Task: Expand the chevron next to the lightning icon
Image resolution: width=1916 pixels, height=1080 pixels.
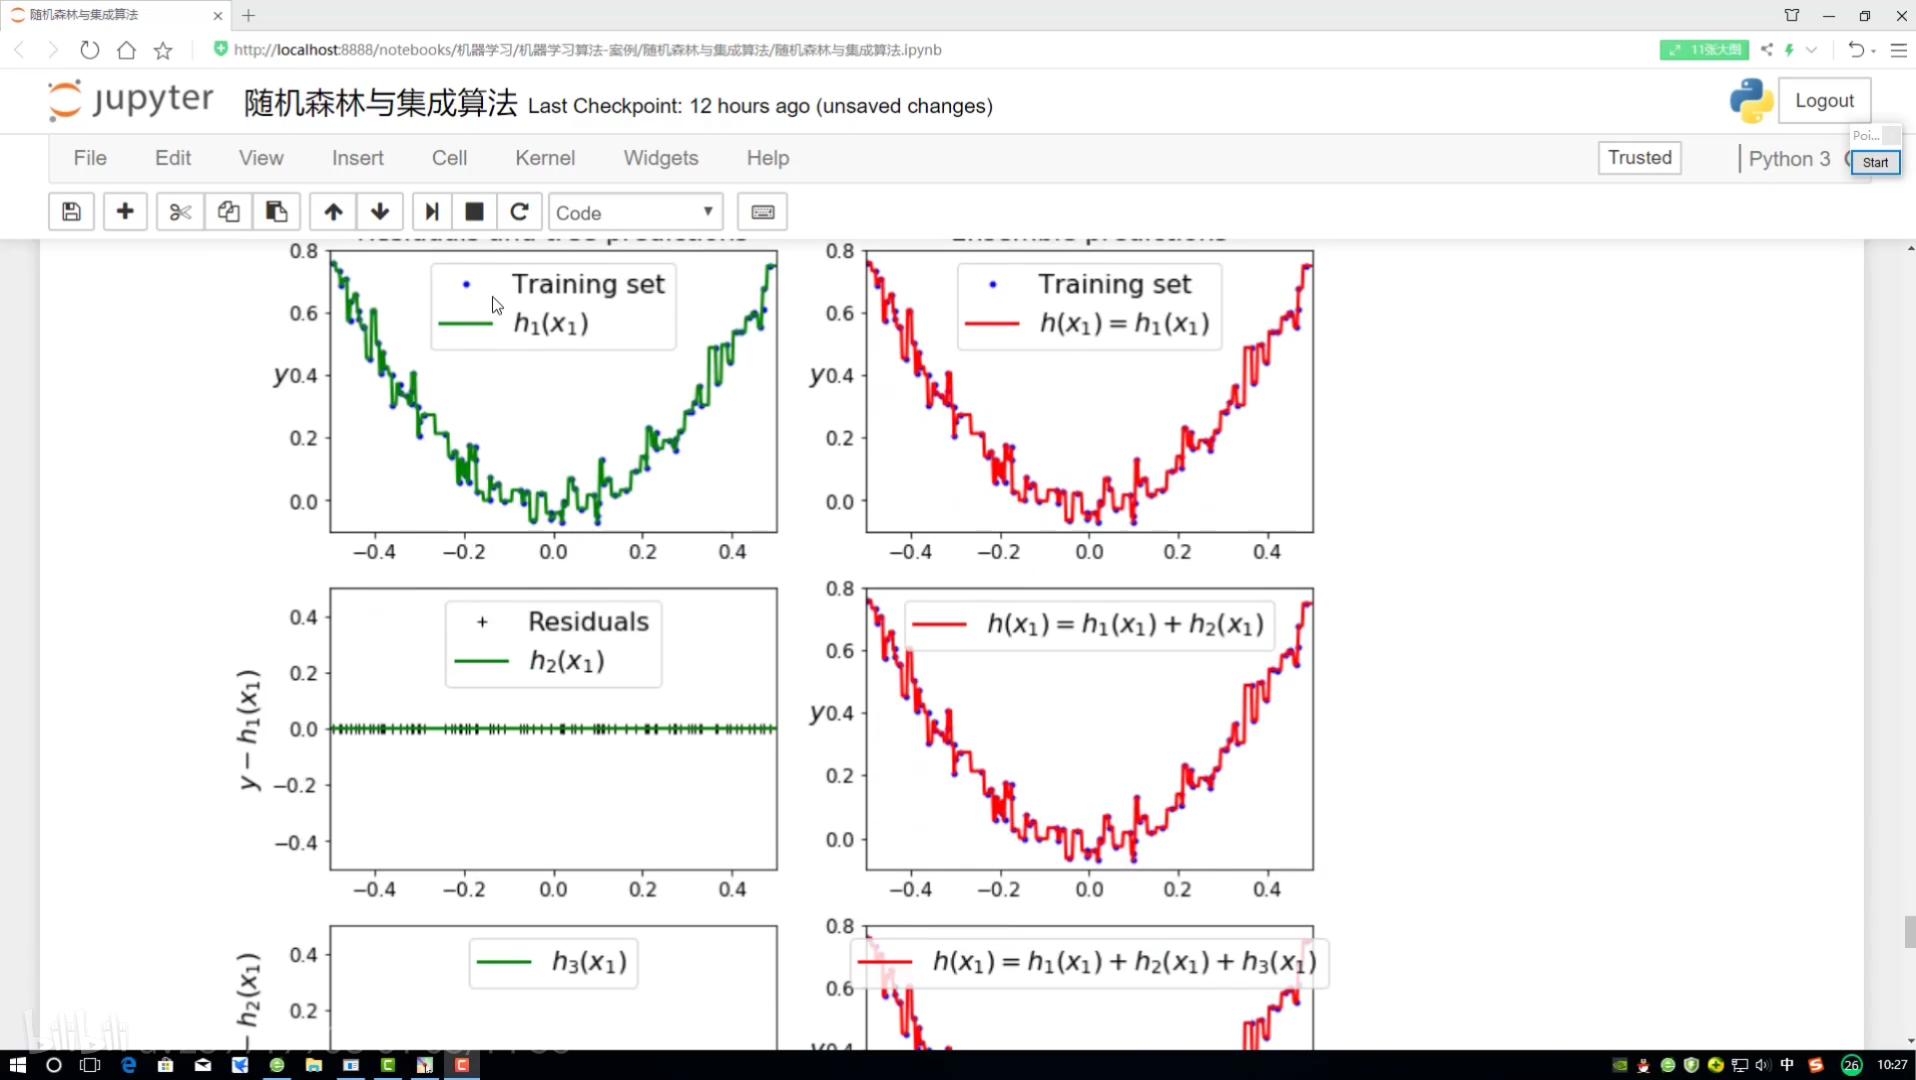Action: (x=1811, y=49)
